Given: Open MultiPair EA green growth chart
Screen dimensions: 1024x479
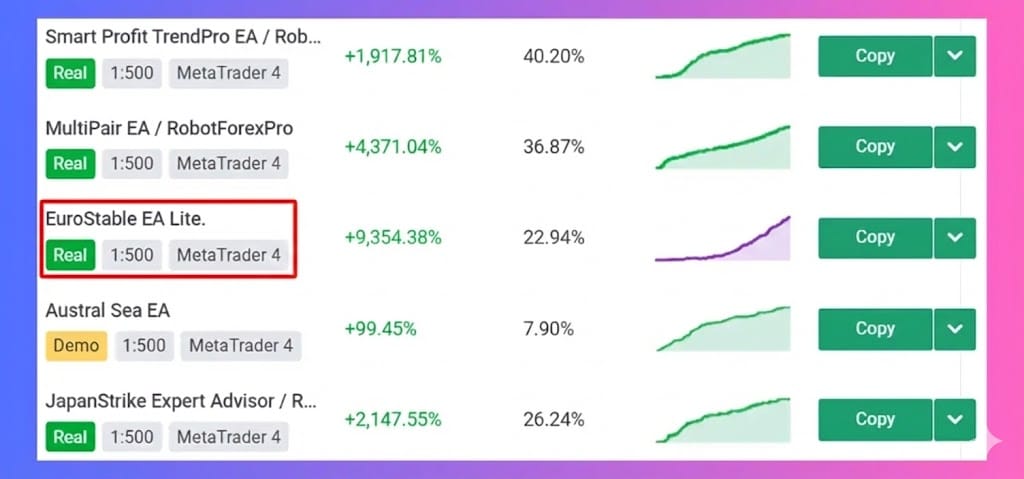Looking at the screenshot, I should click(x=723, y=148).
